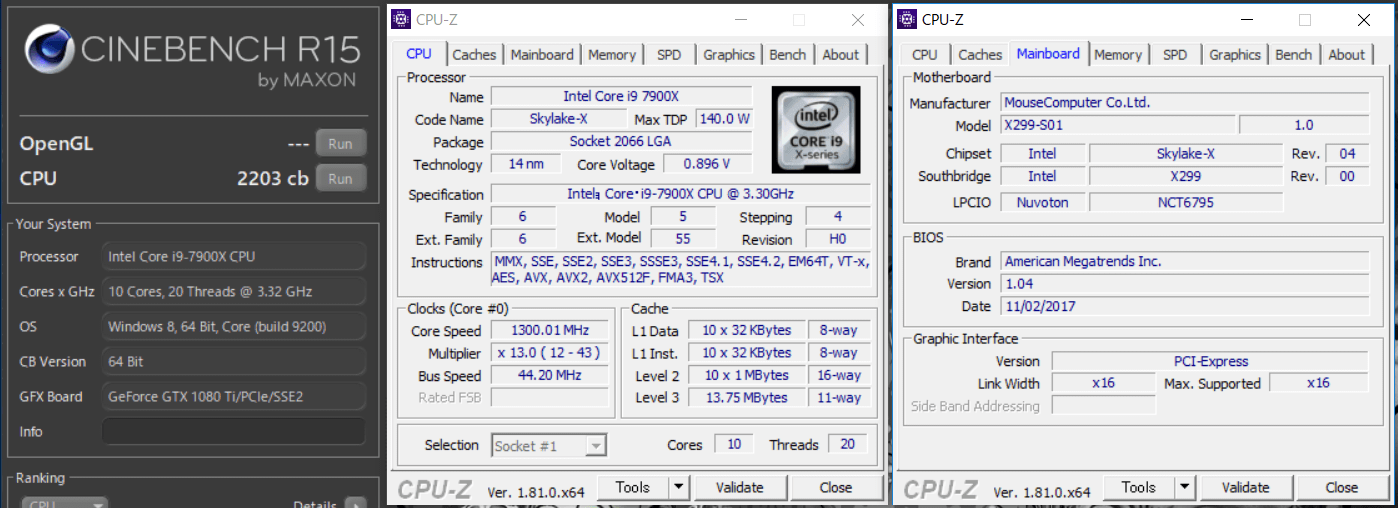This screenshot has height=508, width=1398.
Task: Select the motherboard Model 'X299-S01'
Action: pos(1117,125)
